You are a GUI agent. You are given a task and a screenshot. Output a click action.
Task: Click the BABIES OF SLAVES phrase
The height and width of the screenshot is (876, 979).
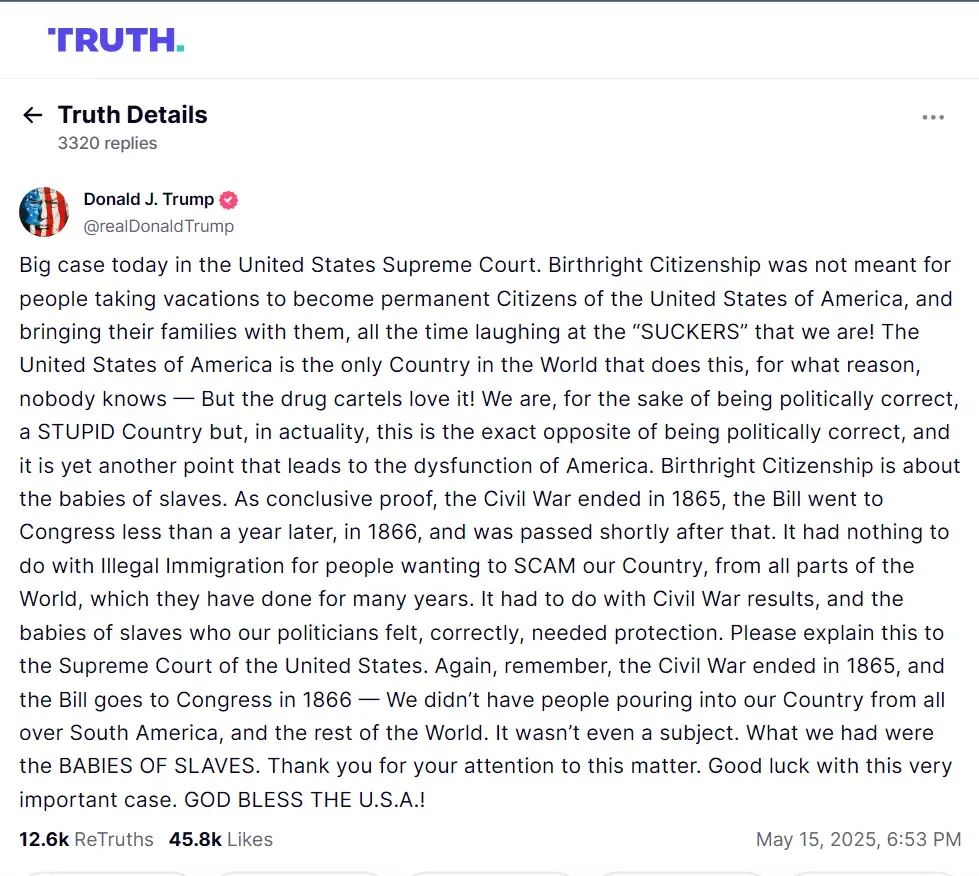coord(157,765)
